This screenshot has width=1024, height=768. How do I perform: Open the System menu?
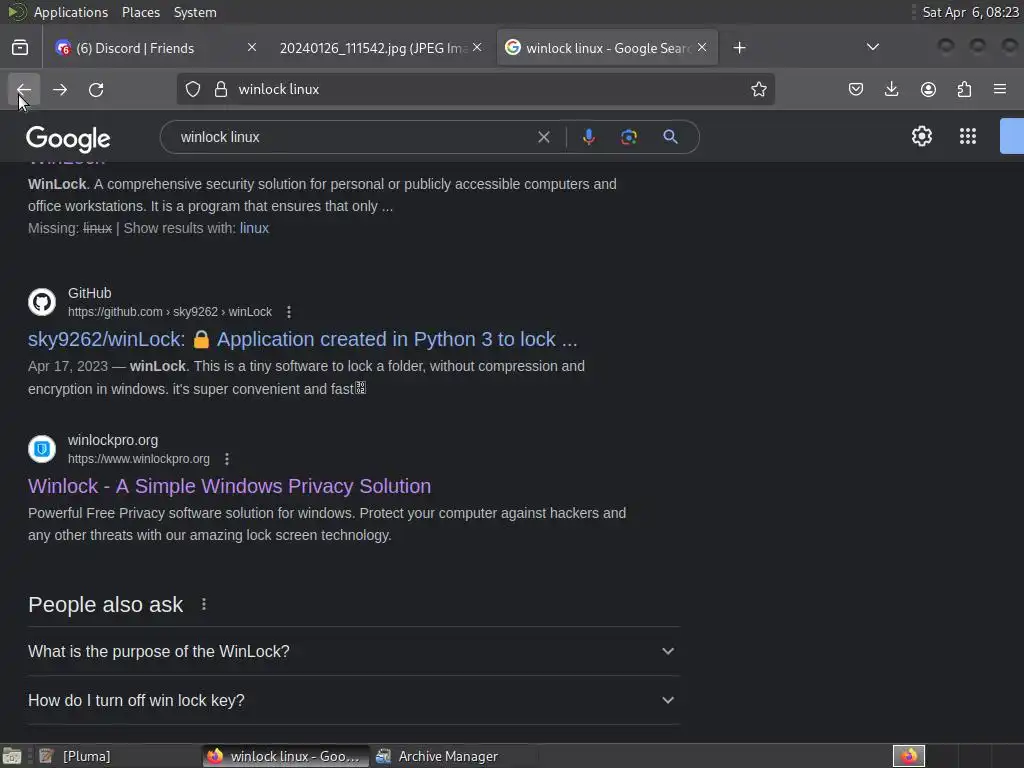pyautogui.click(x=195, y=12)
